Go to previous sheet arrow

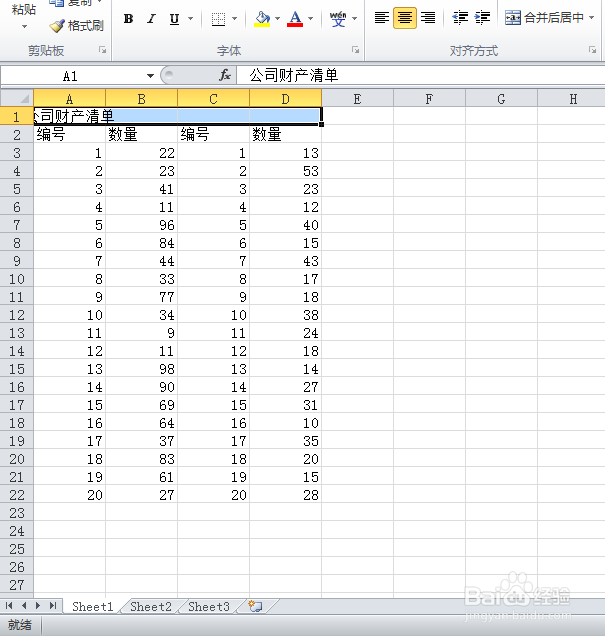click(24, 606)
